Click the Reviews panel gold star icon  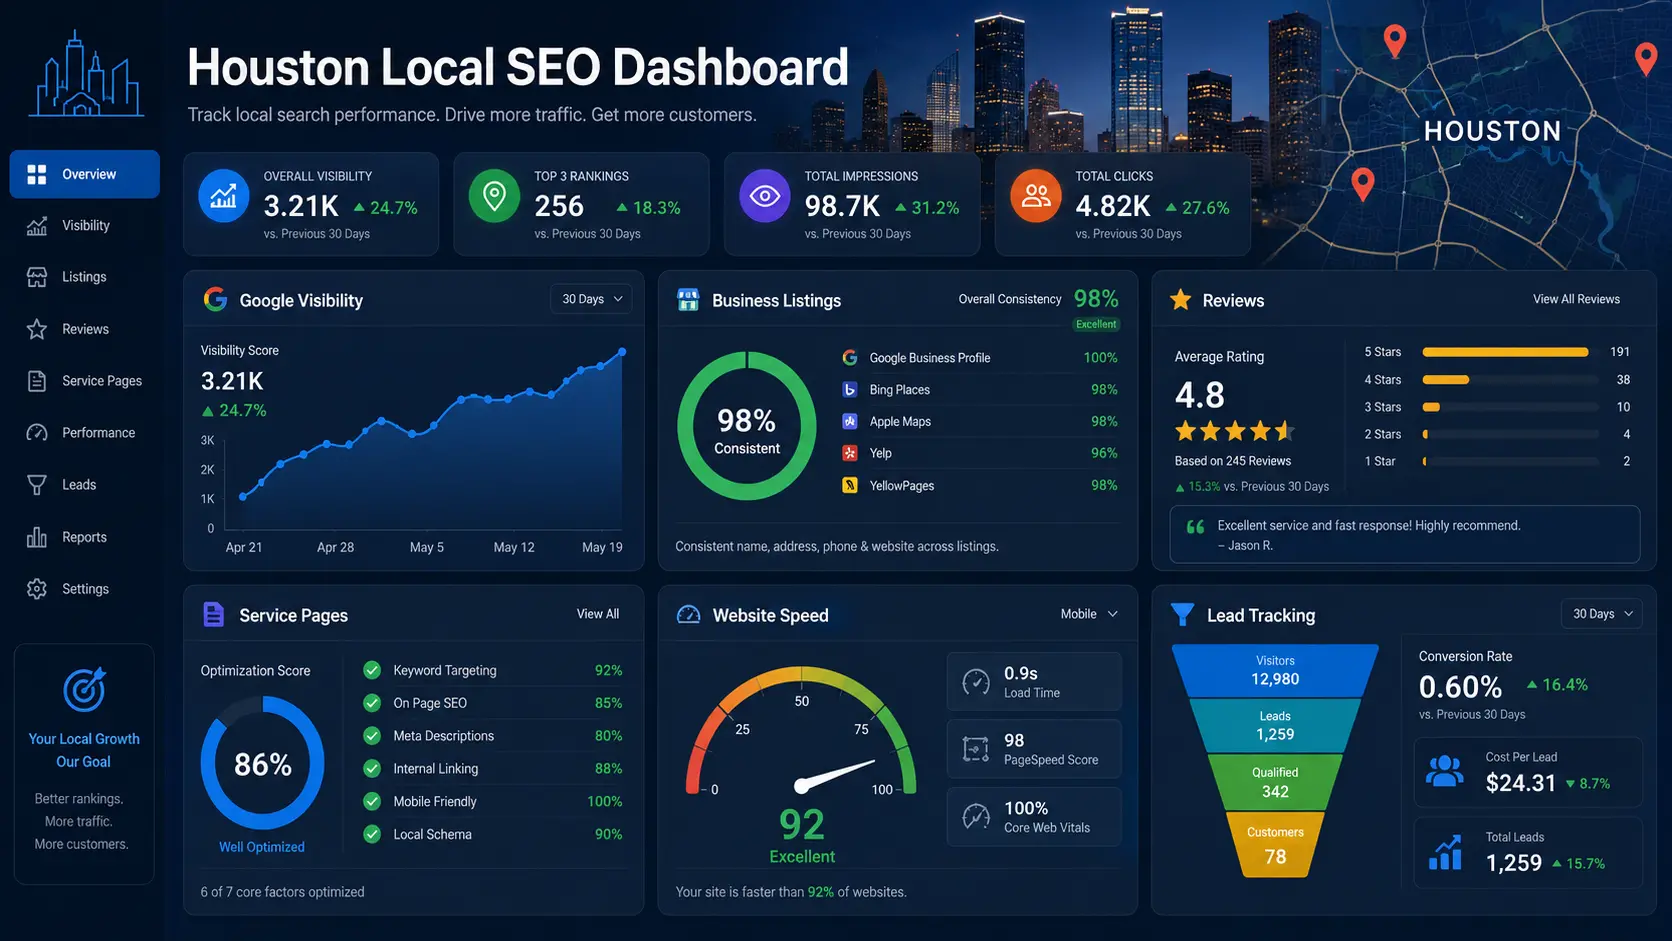(x=1181, y=300)
